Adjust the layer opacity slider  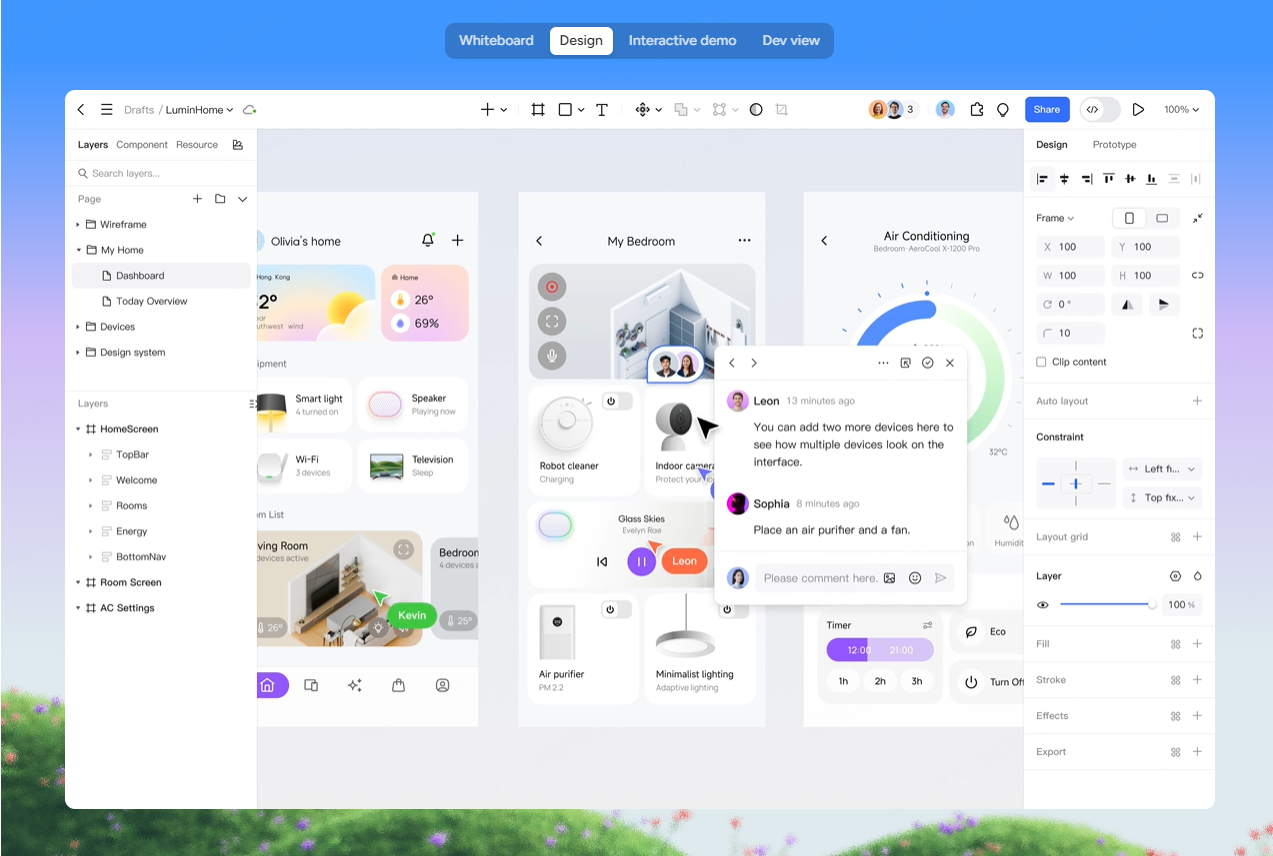click(x=1107, y=604)
